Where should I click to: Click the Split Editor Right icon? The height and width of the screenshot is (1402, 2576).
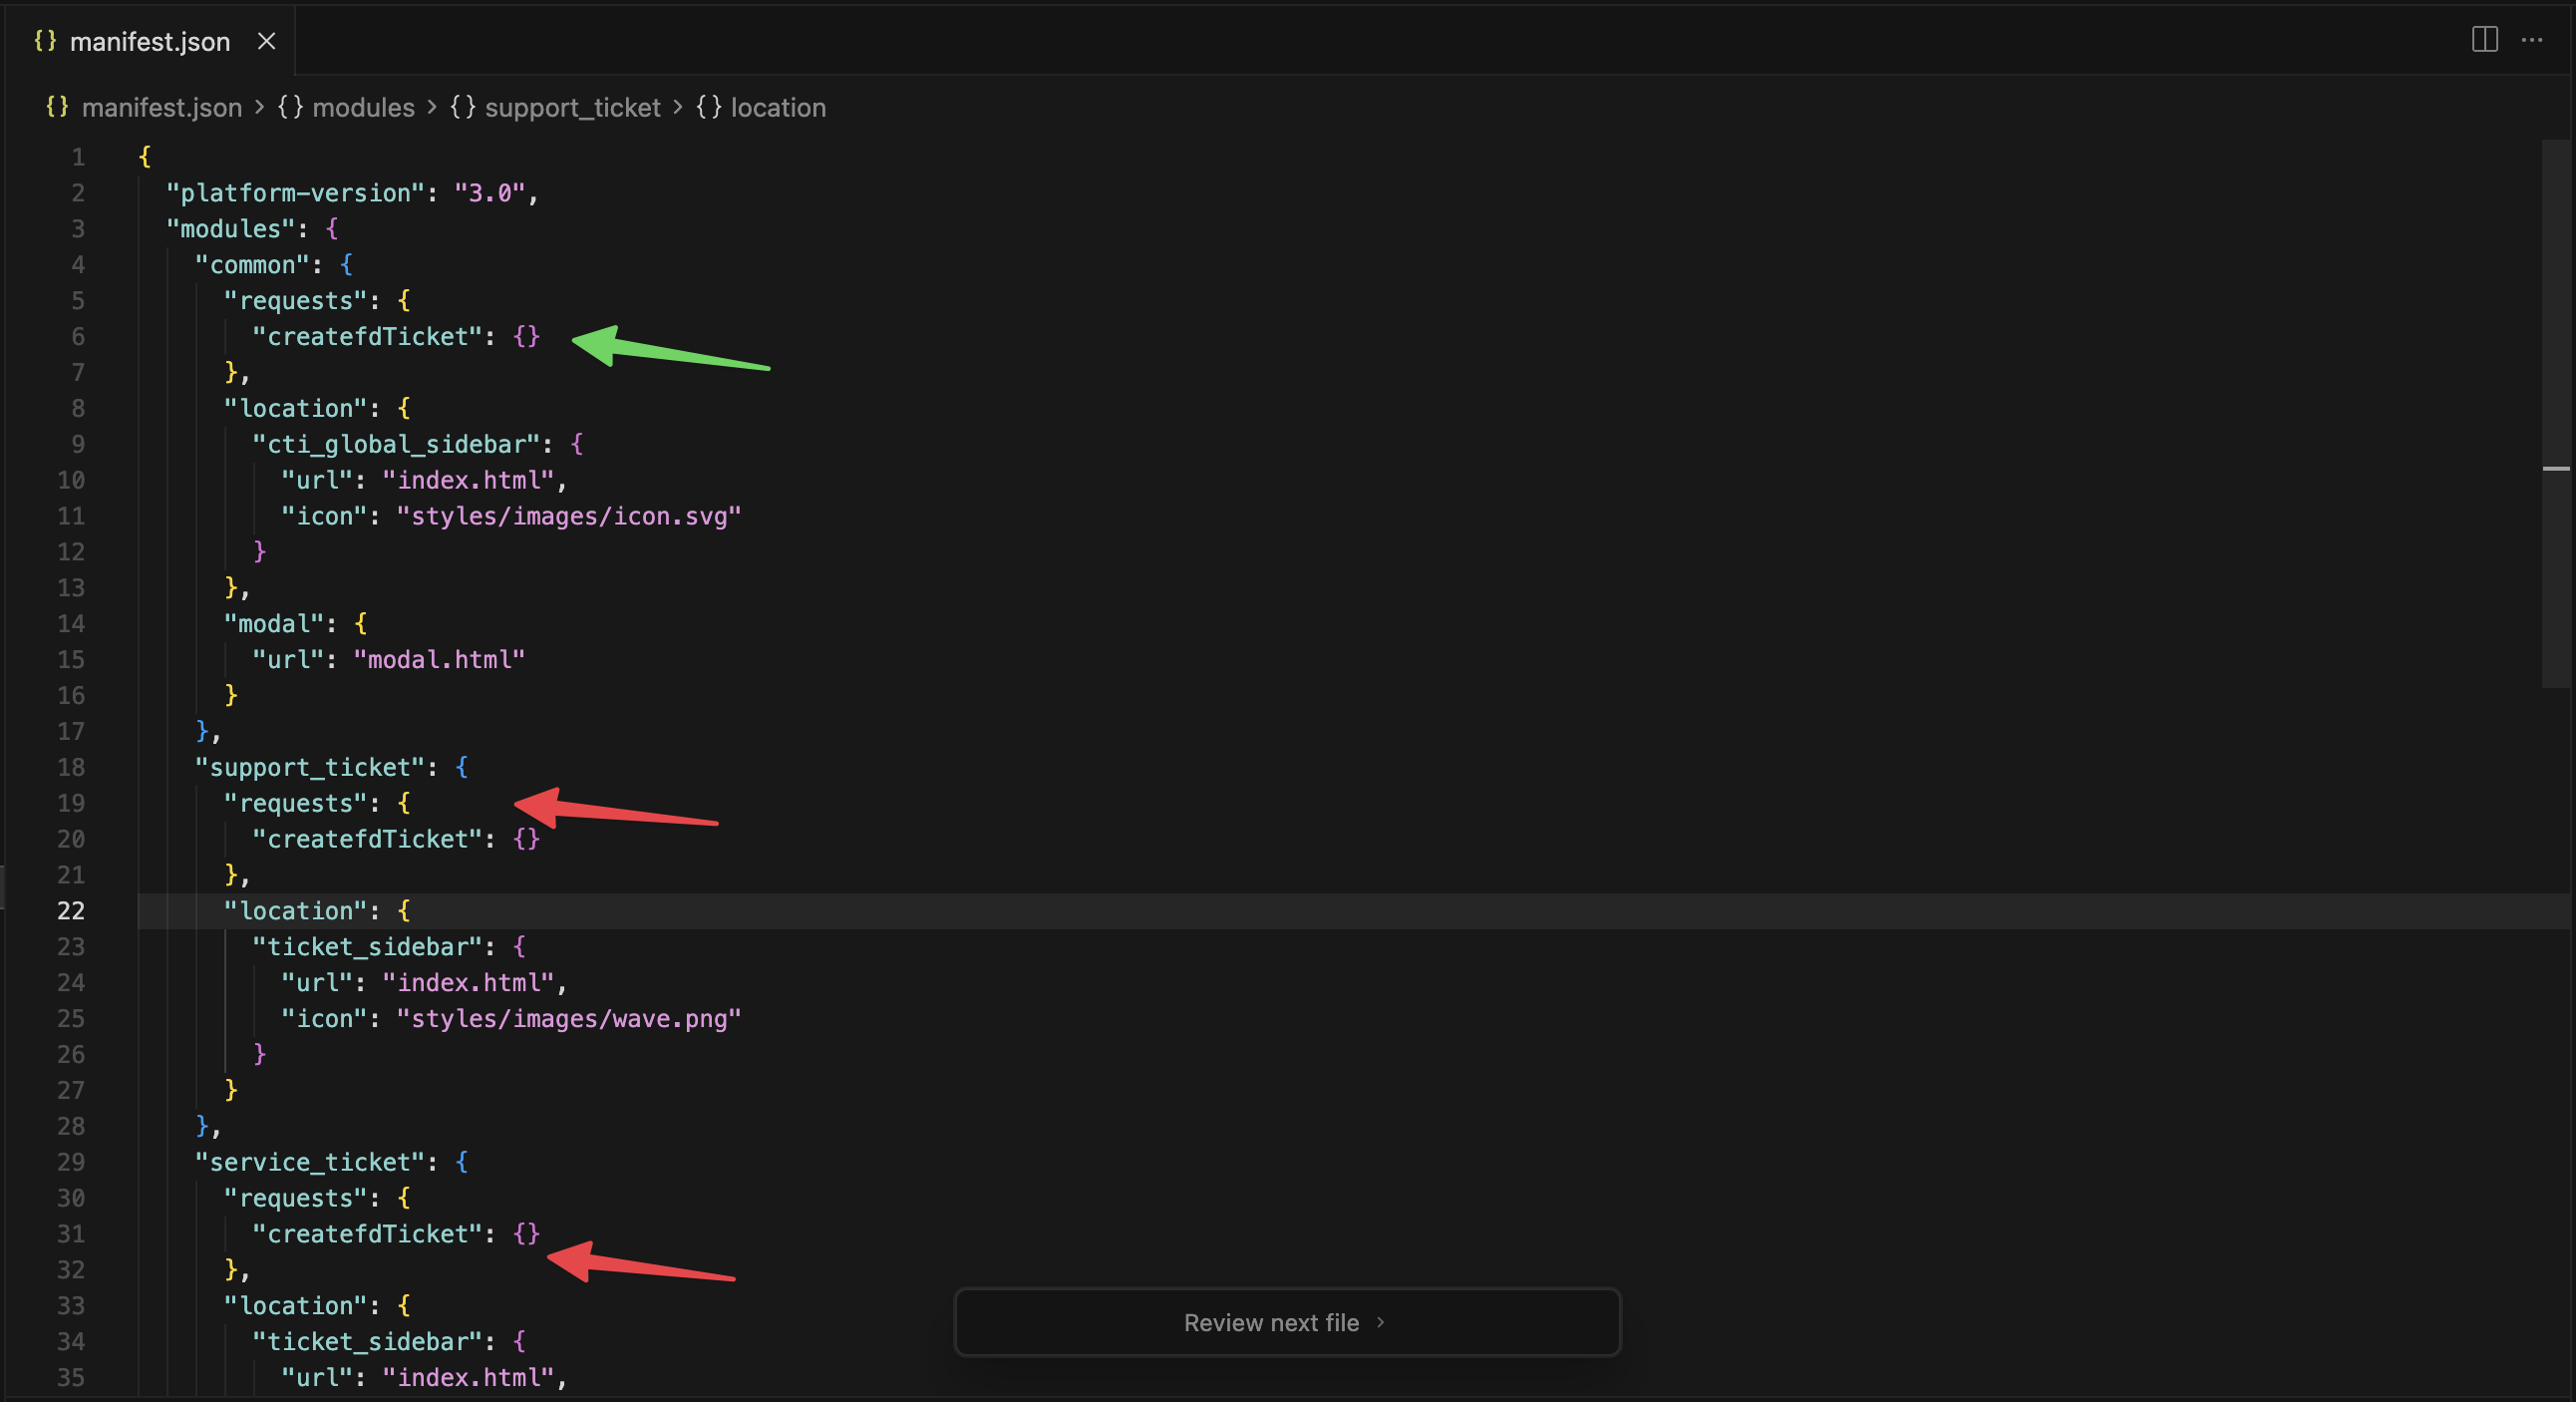[2484, 40]
